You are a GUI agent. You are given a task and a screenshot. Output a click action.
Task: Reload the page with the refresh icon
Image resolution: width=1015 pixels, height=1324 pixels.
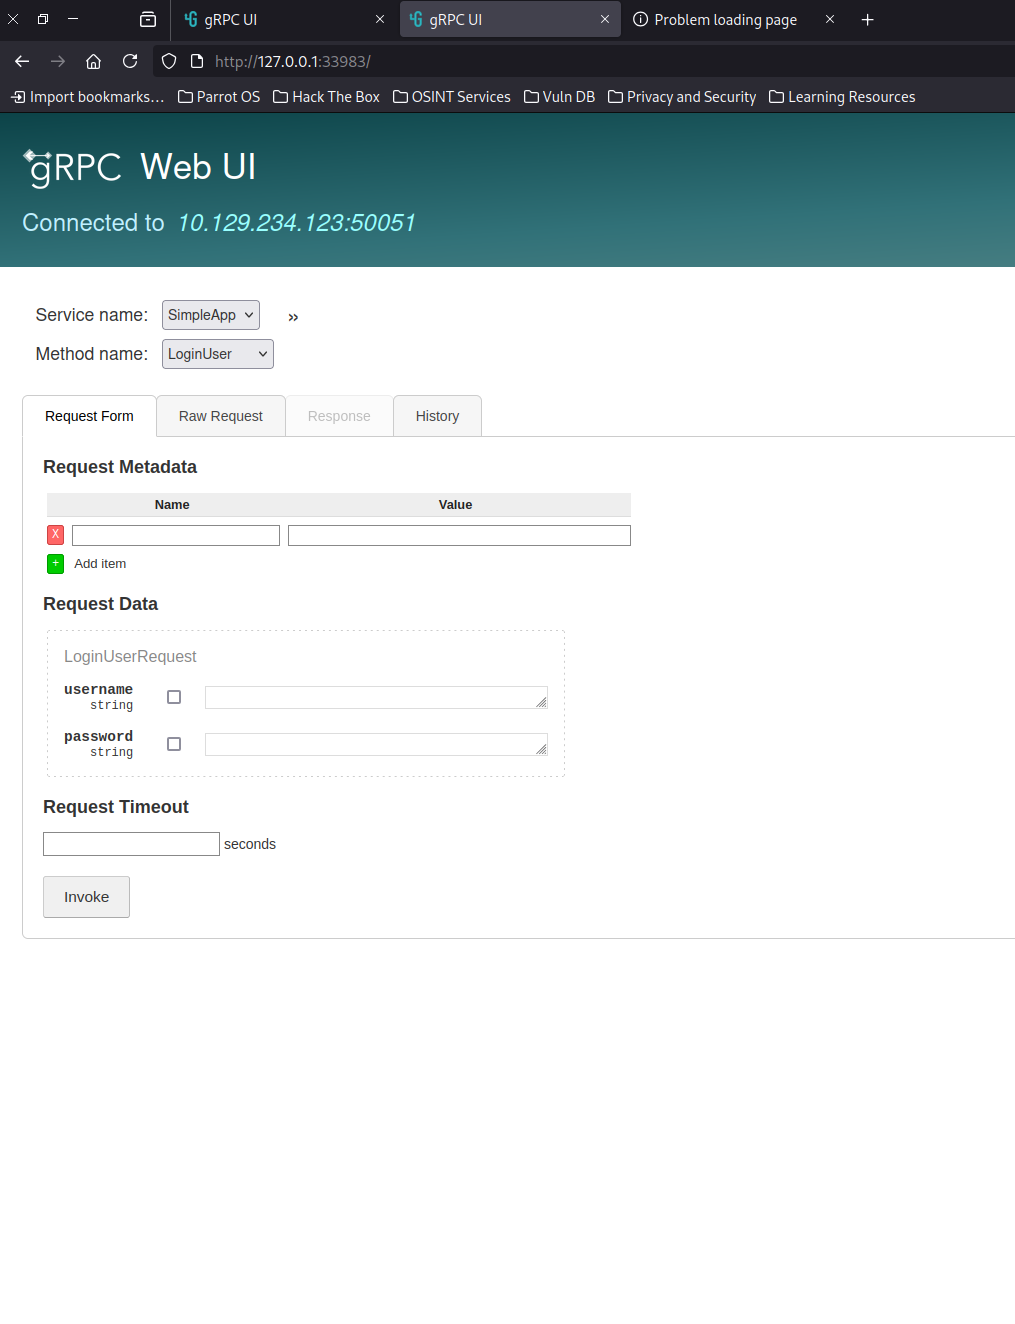[130, 61]
